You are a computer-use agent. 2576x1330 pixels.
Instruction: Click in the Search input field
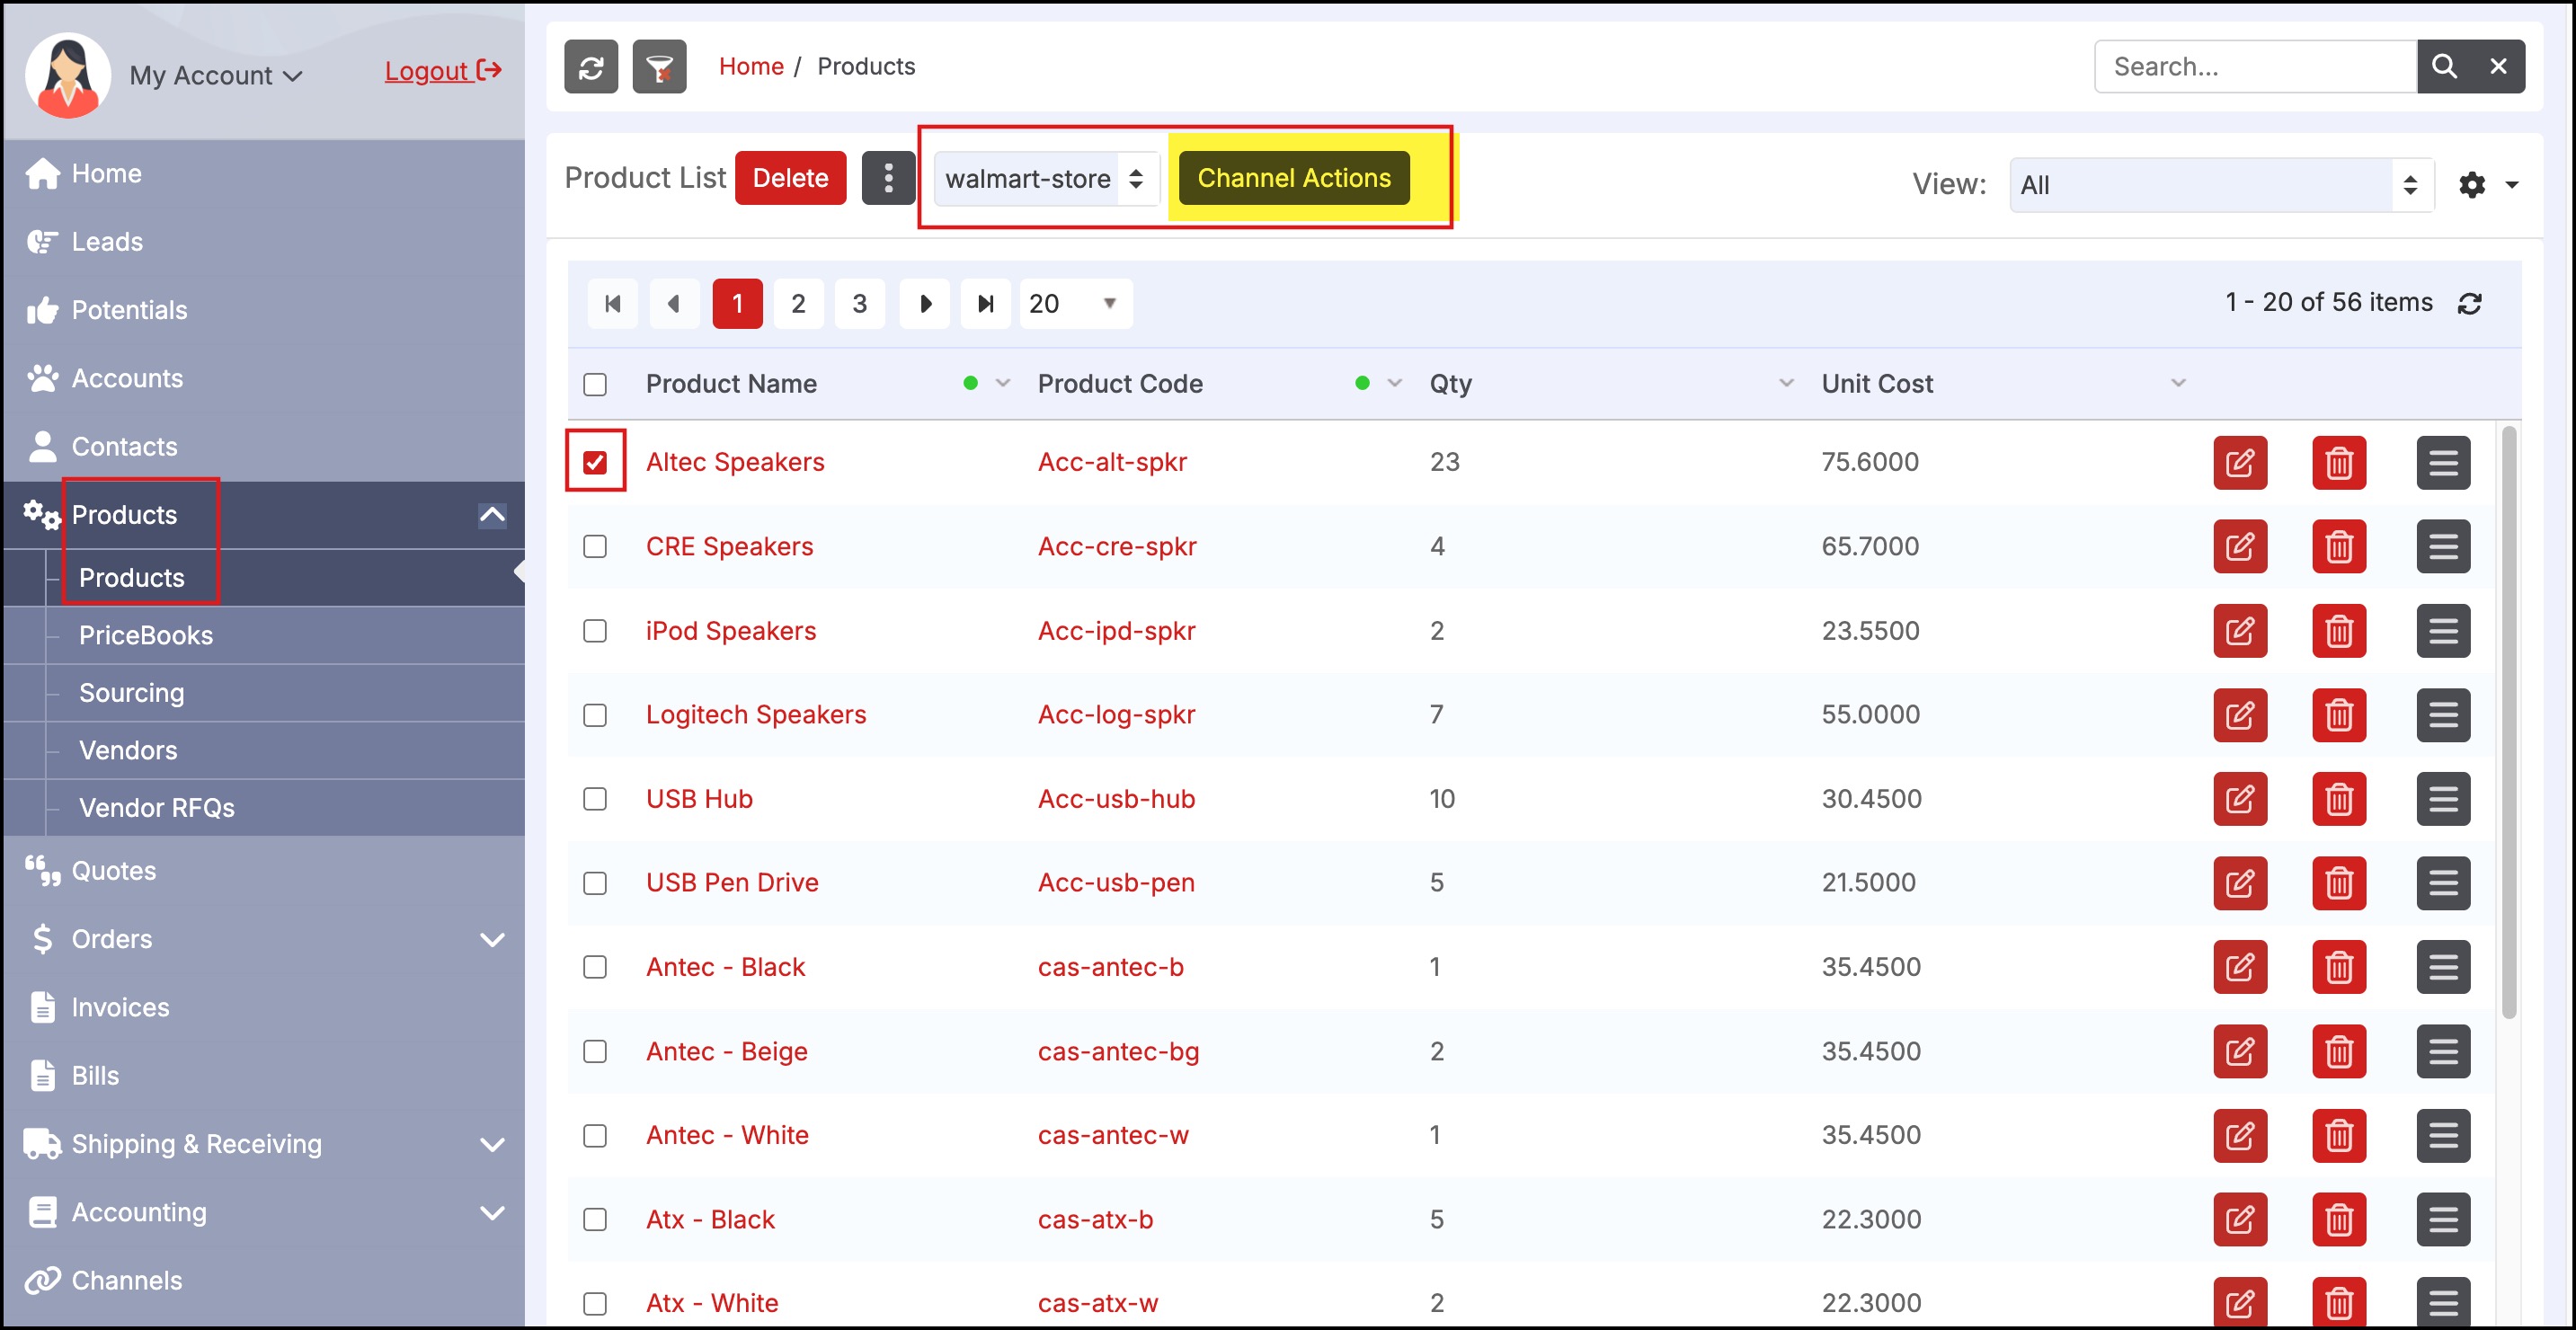coord(2256,67)
